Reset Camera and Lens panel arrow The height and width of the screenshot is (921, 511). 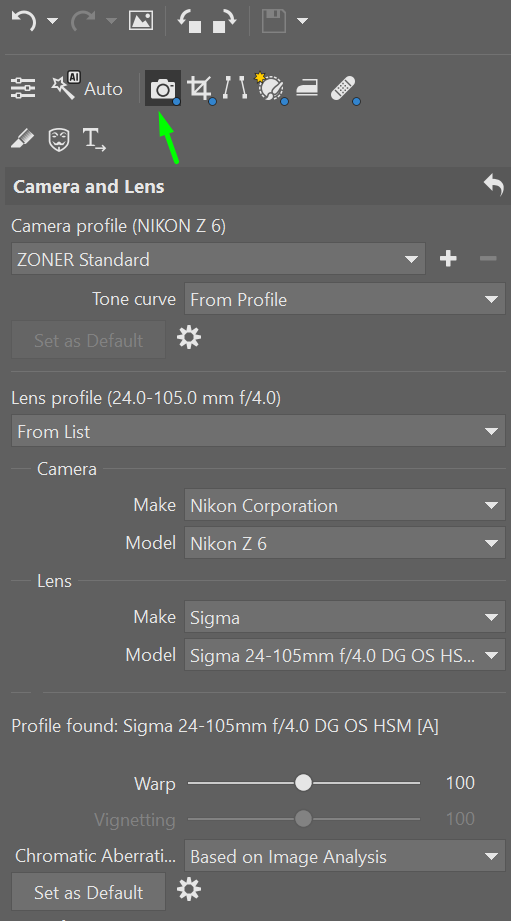pos(493,186)
